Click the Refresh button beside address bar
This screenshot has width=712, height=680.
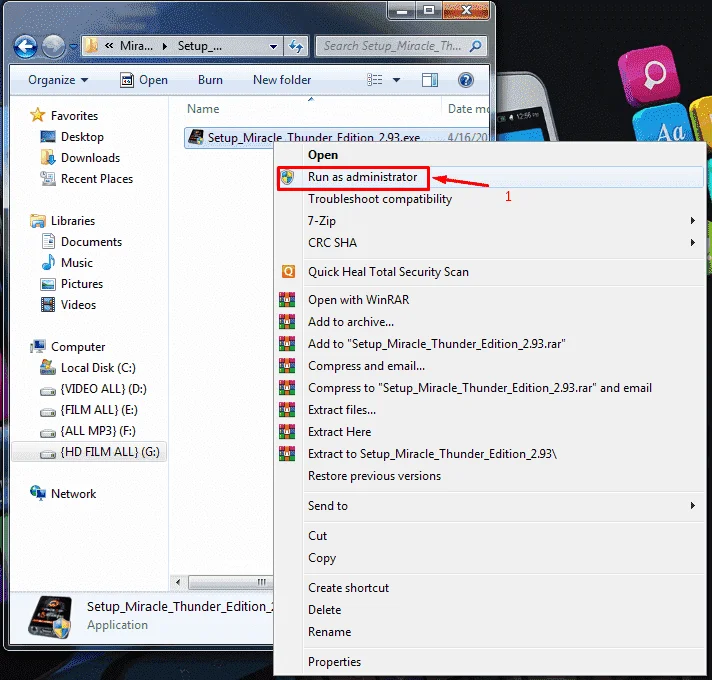pos(296,46)
